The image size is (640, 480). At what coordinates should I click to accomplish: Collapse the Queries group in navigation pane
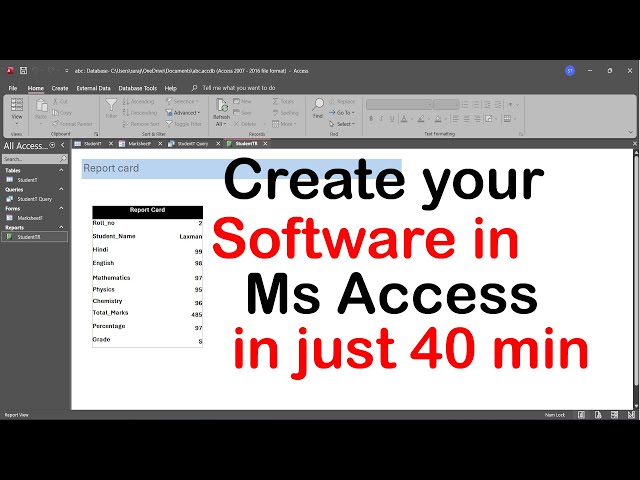(x=61, y=189)
